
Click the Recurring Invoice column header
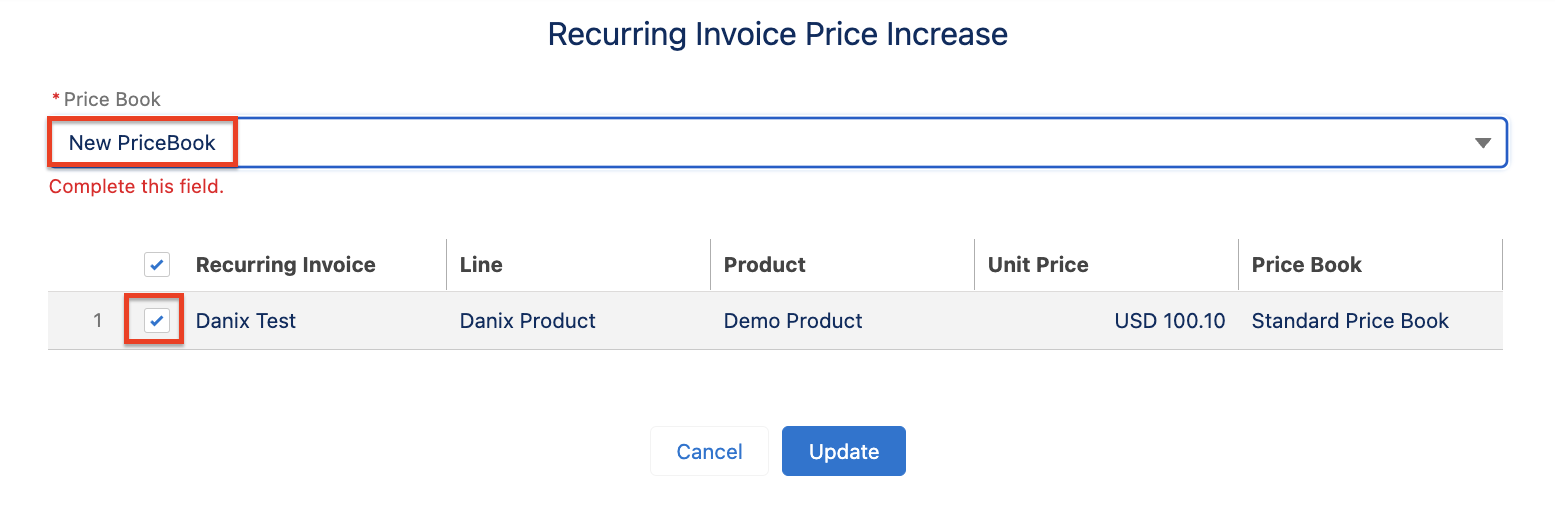286,265
